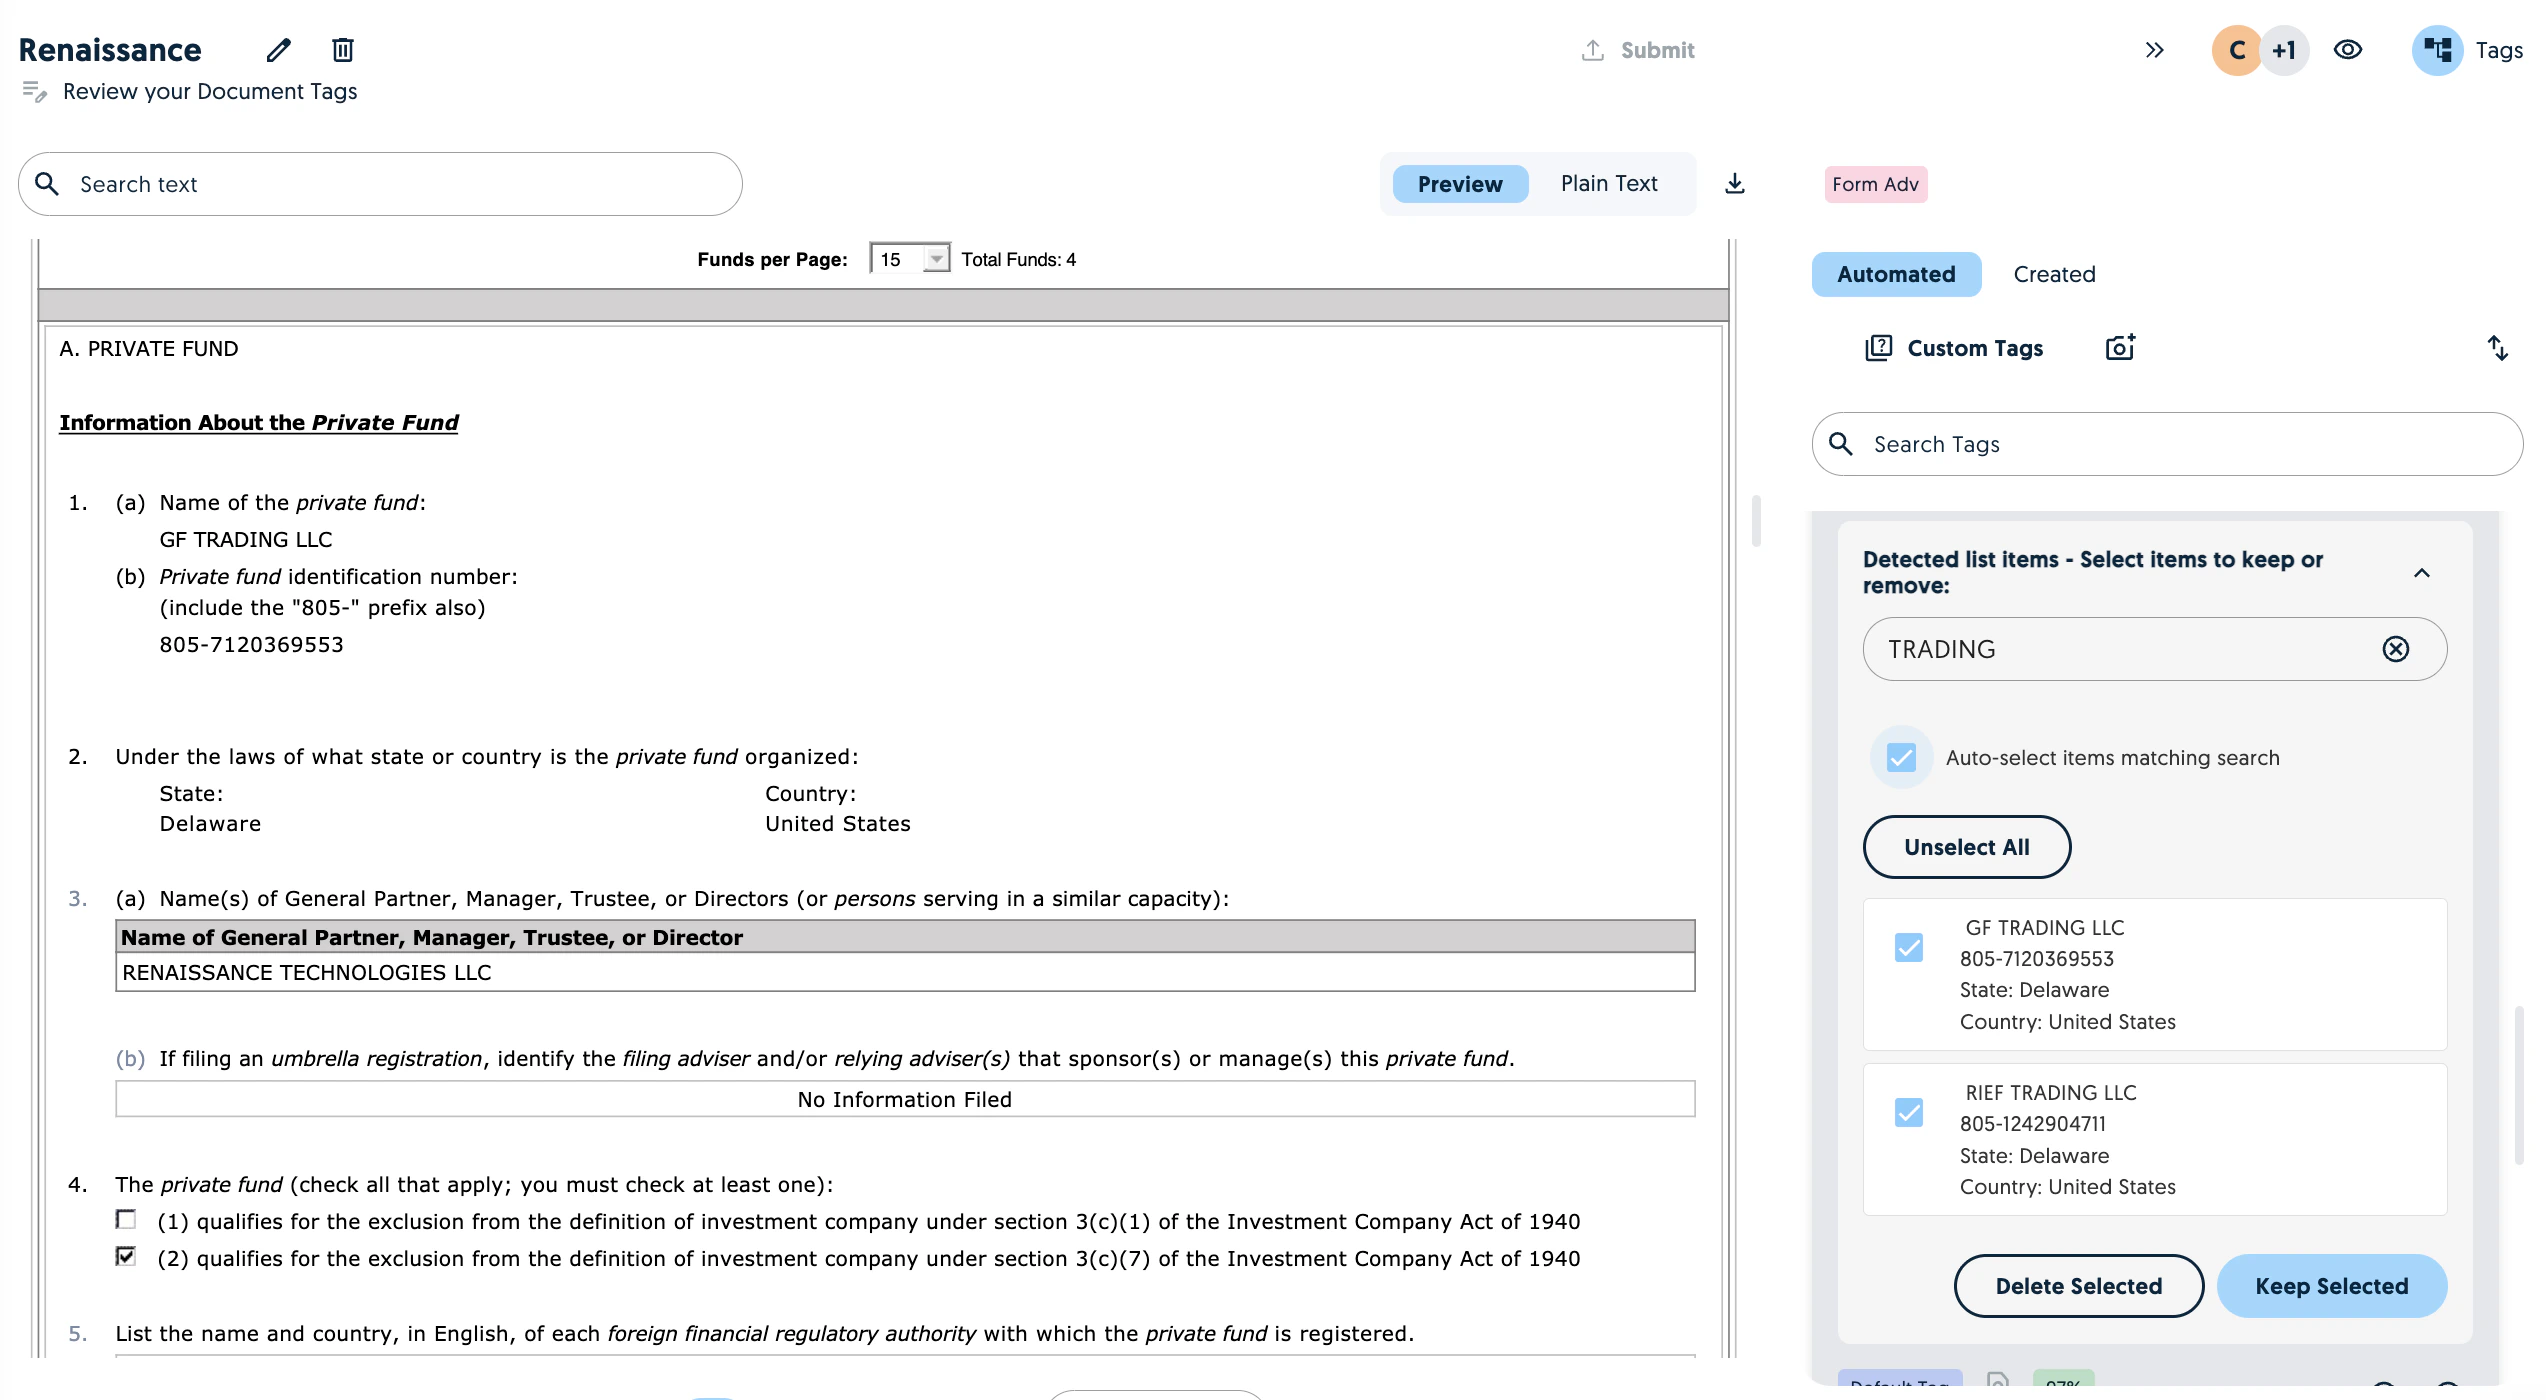Screen dimensions: 2546x1400
Task: Collapse the Detected list items section
Action: pyautogui.click(x=2422, y=573)
